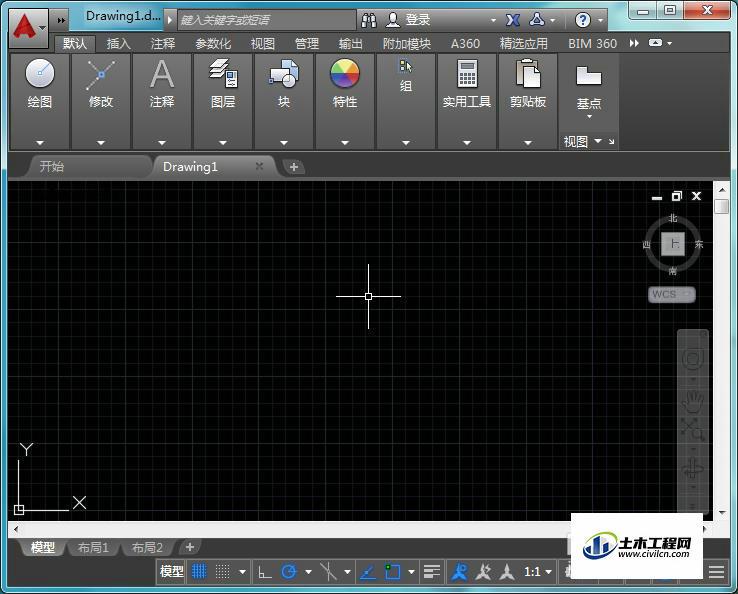Click the 登录 sign-in button
This screenshot has height=594, width=738.
(408, 20)
